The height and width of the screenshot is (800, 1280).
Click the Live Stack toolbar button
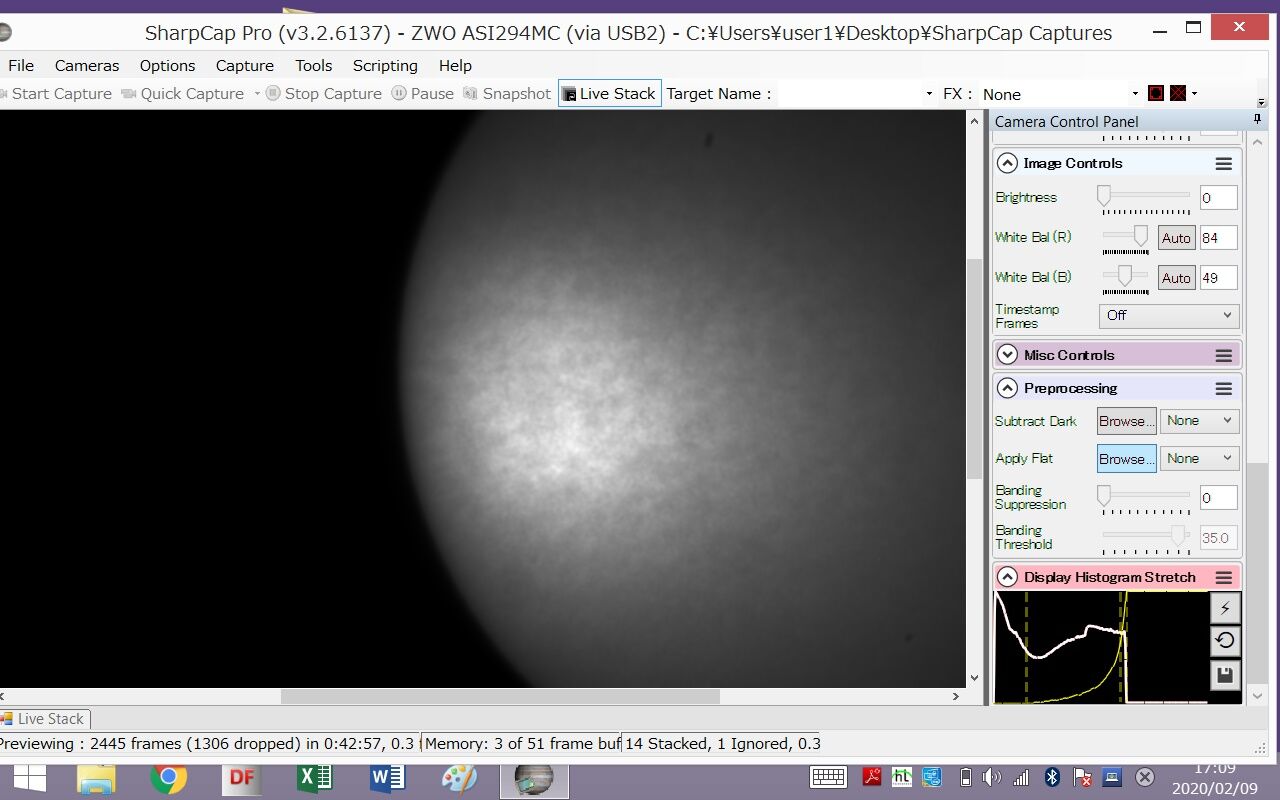[609, 93]
